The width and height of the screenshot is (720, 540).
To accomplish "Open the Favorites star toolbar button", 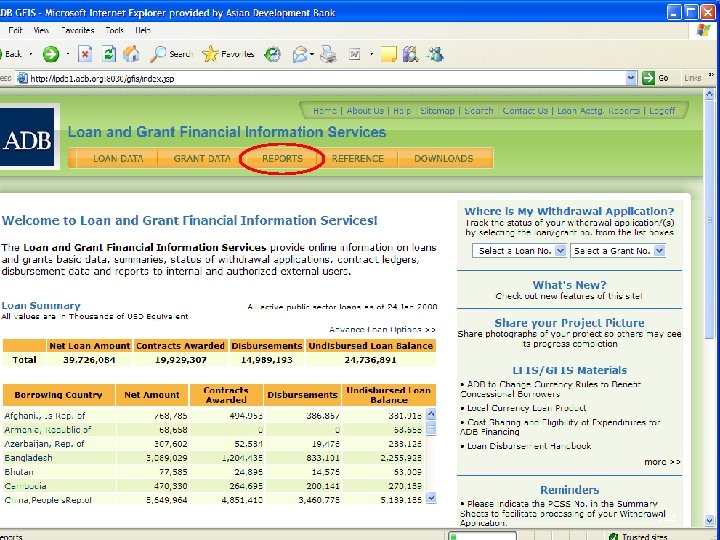I will point(228,54).
